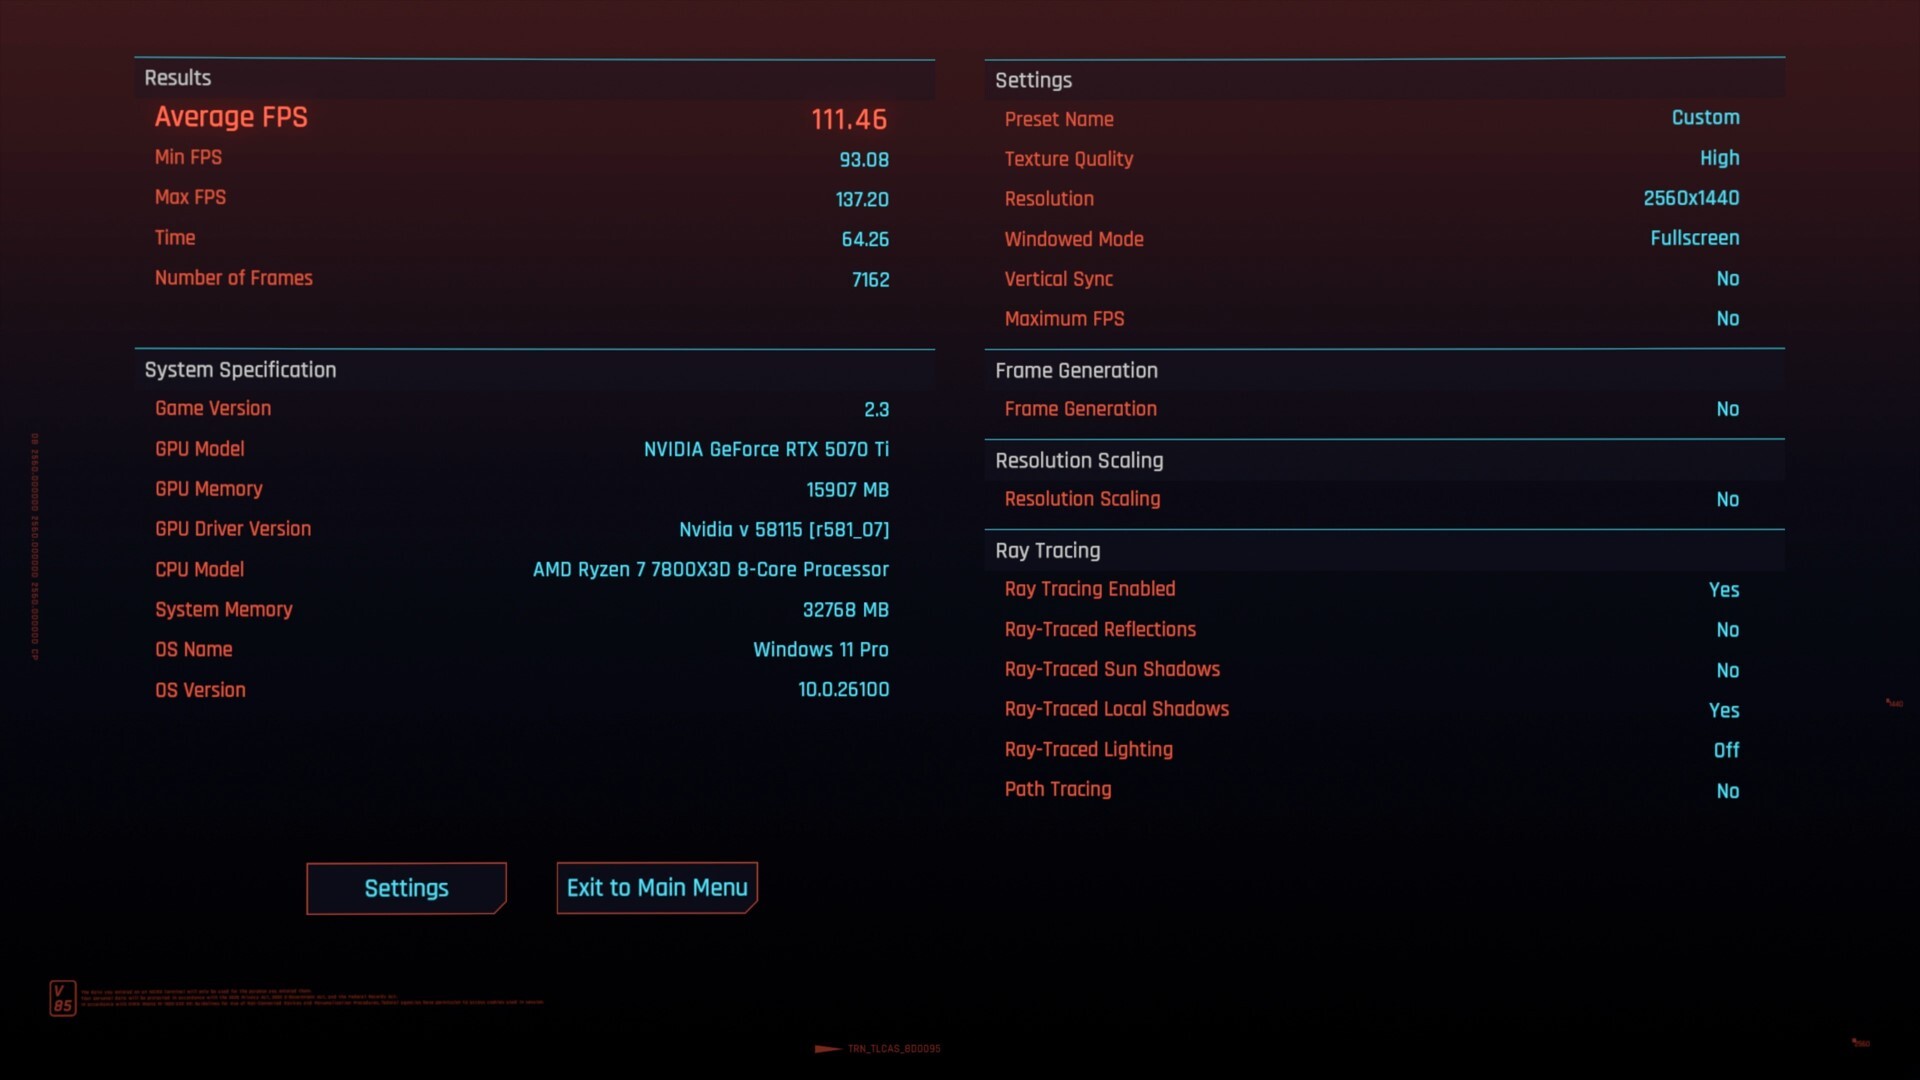
Task: Click the Windowed Mode label
Action: point(1073,239)
